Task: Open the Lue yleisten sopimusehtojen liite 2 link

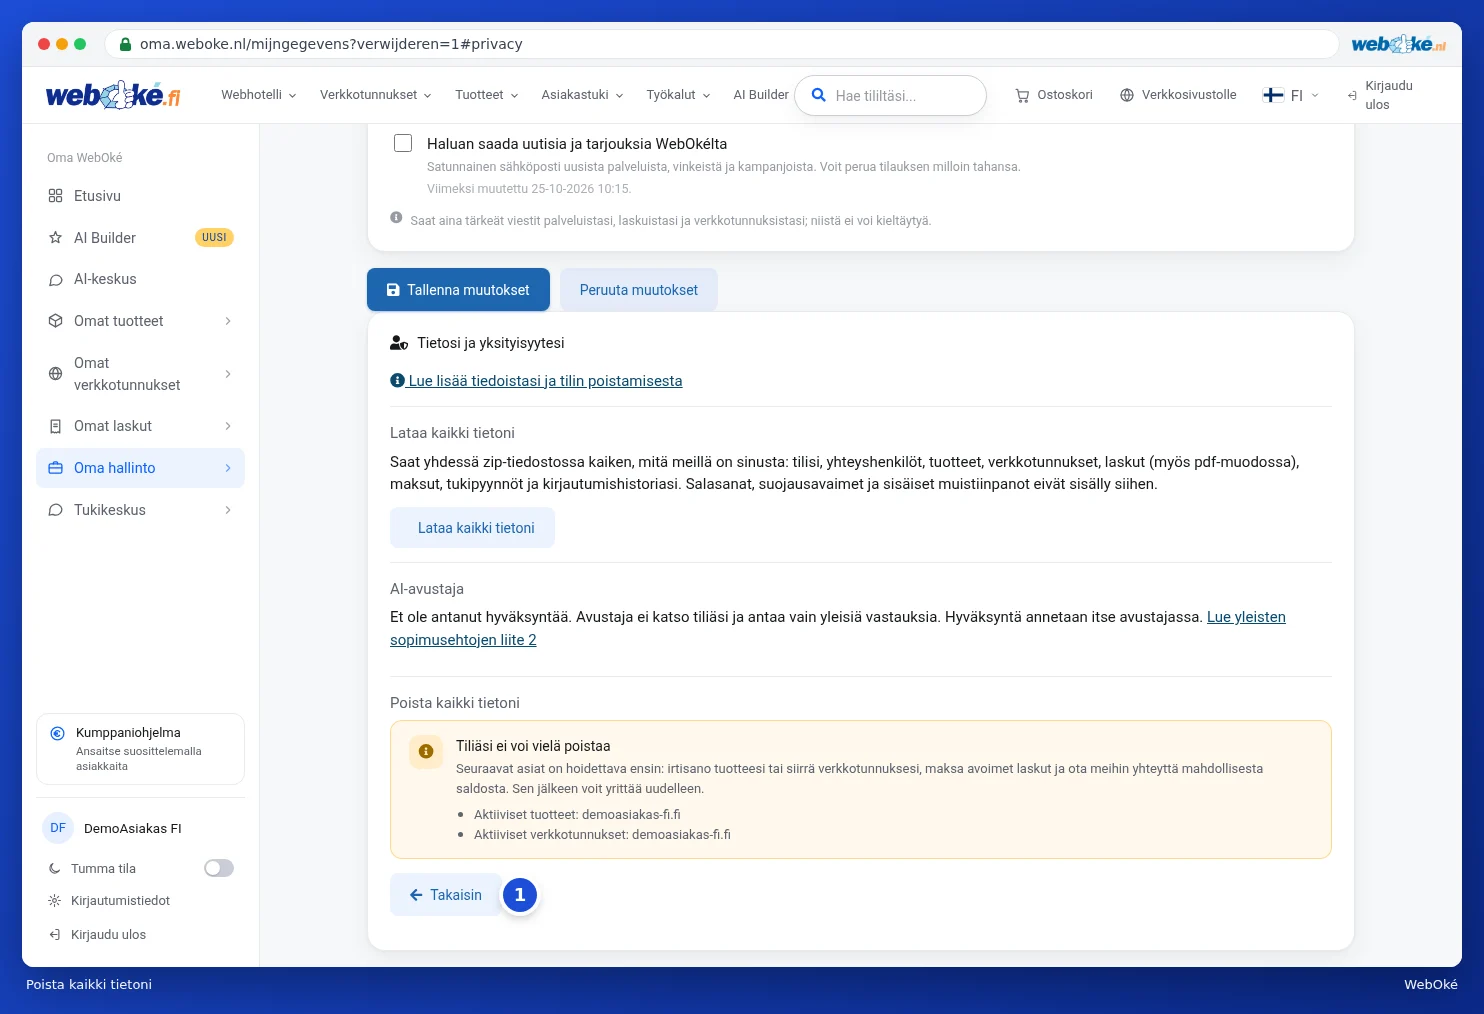Action: click(838, 628)
